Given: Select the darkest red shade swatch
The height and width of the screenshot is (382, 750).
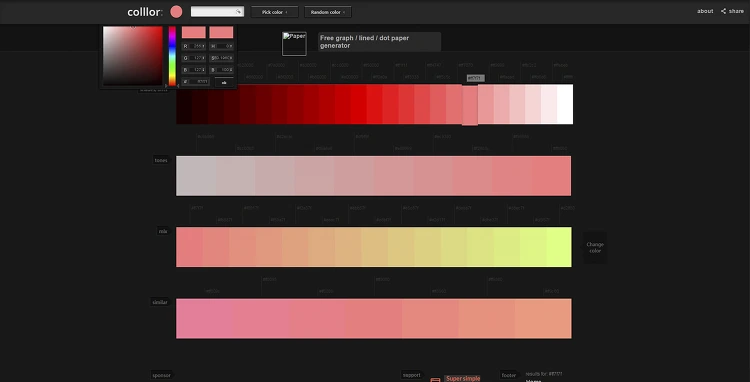Looking at the screenshot, I should (x=184, y=104).
